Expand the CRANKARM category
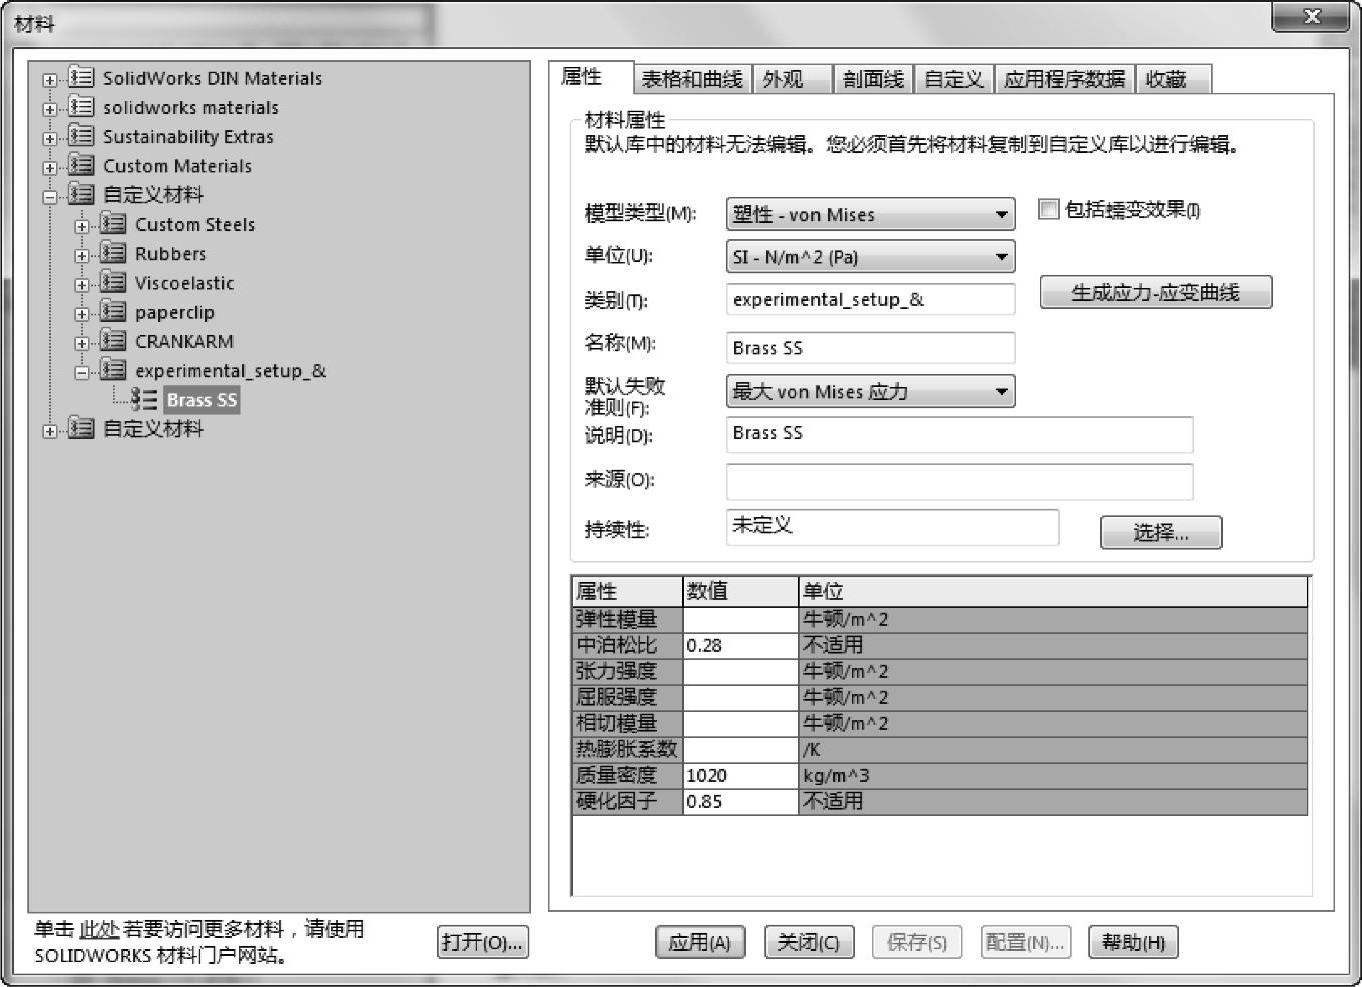This screenshot has height=987, width=1362. pyautogui.click(x=82, y=343)
